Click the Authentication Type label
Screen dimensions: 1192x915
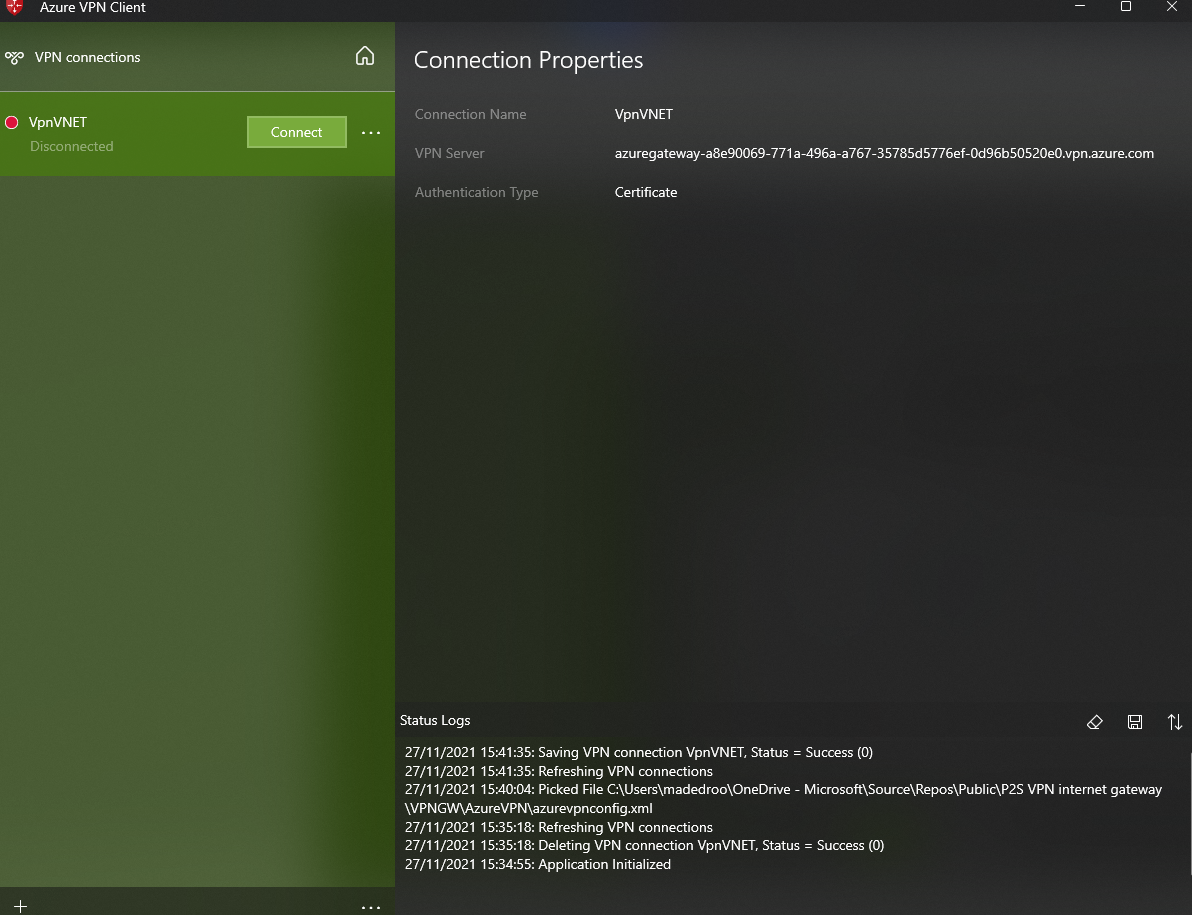(477, 192)
